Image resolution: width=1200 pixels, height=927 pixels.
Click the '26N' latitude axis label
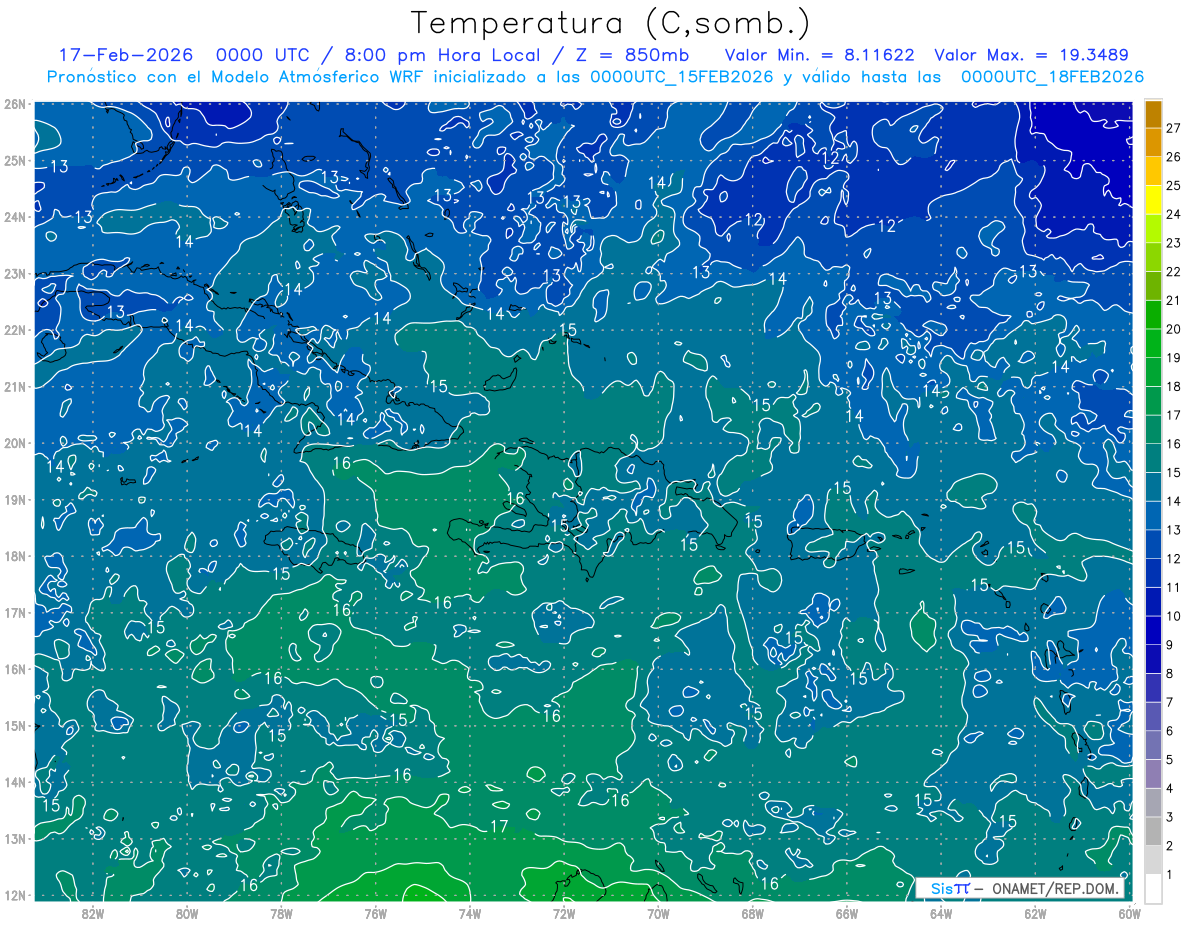pyautogui.click(x=14, y=104)
